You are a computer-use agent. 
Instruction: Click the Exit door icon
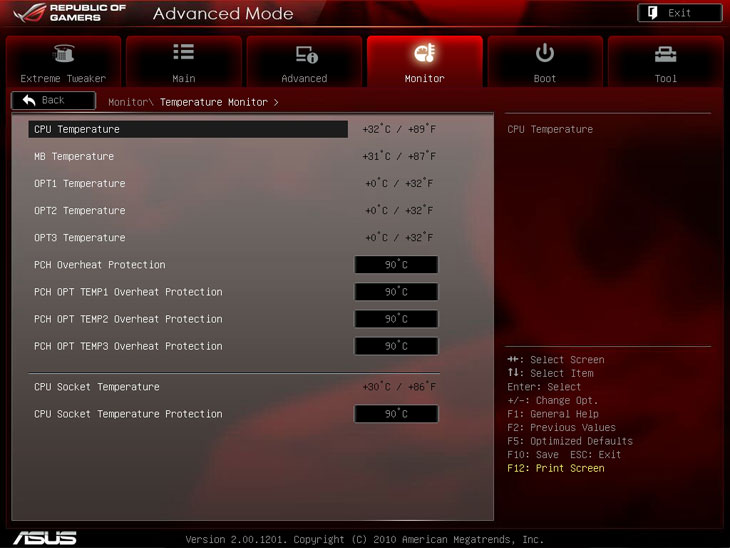pyautogui.click(x=653, y=13)
